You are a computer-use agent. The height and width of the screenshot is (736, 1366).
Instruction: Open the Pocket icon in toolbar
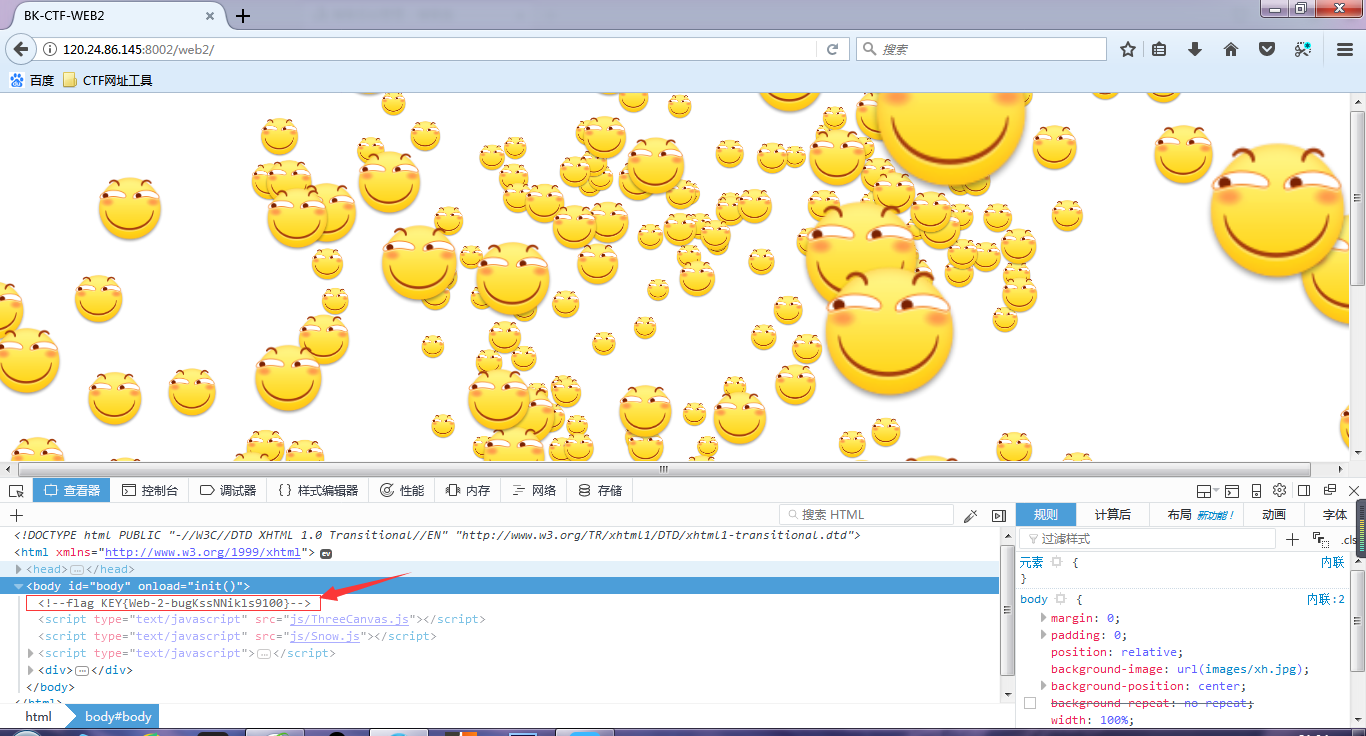[1267, 49]
